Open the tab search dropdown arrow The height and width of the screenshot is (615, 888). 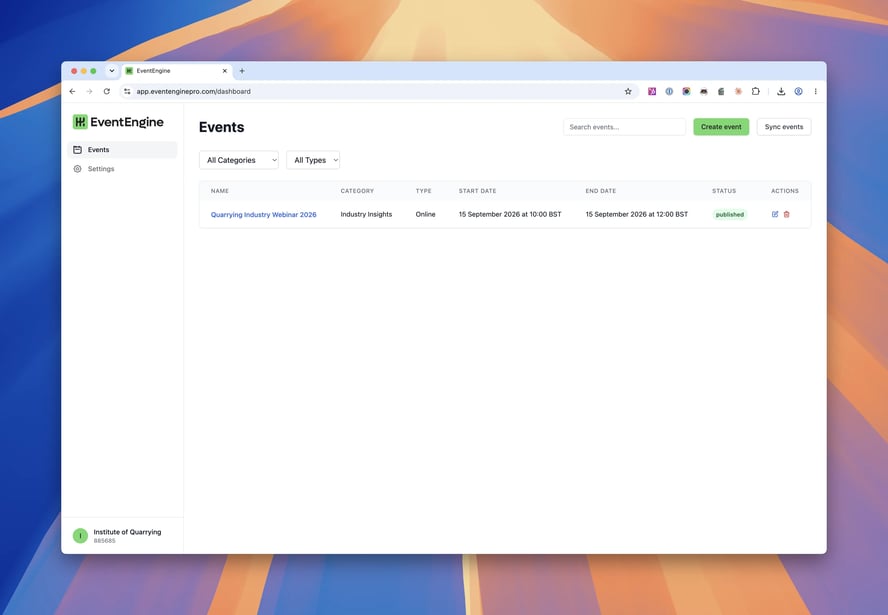[x=112, y=71]
